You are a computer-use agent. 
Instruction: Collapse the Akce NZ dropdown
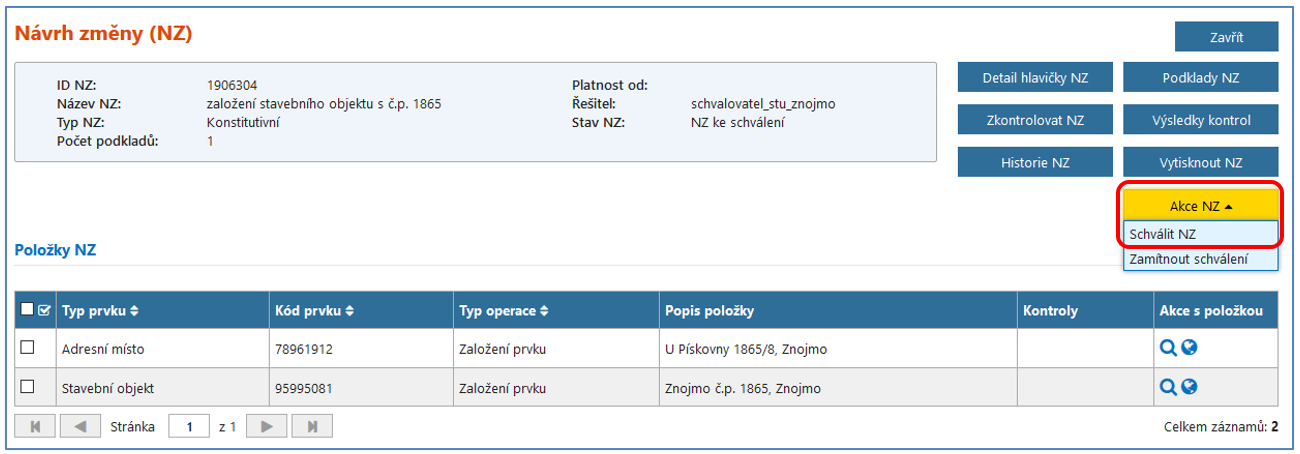point(1200,206)
